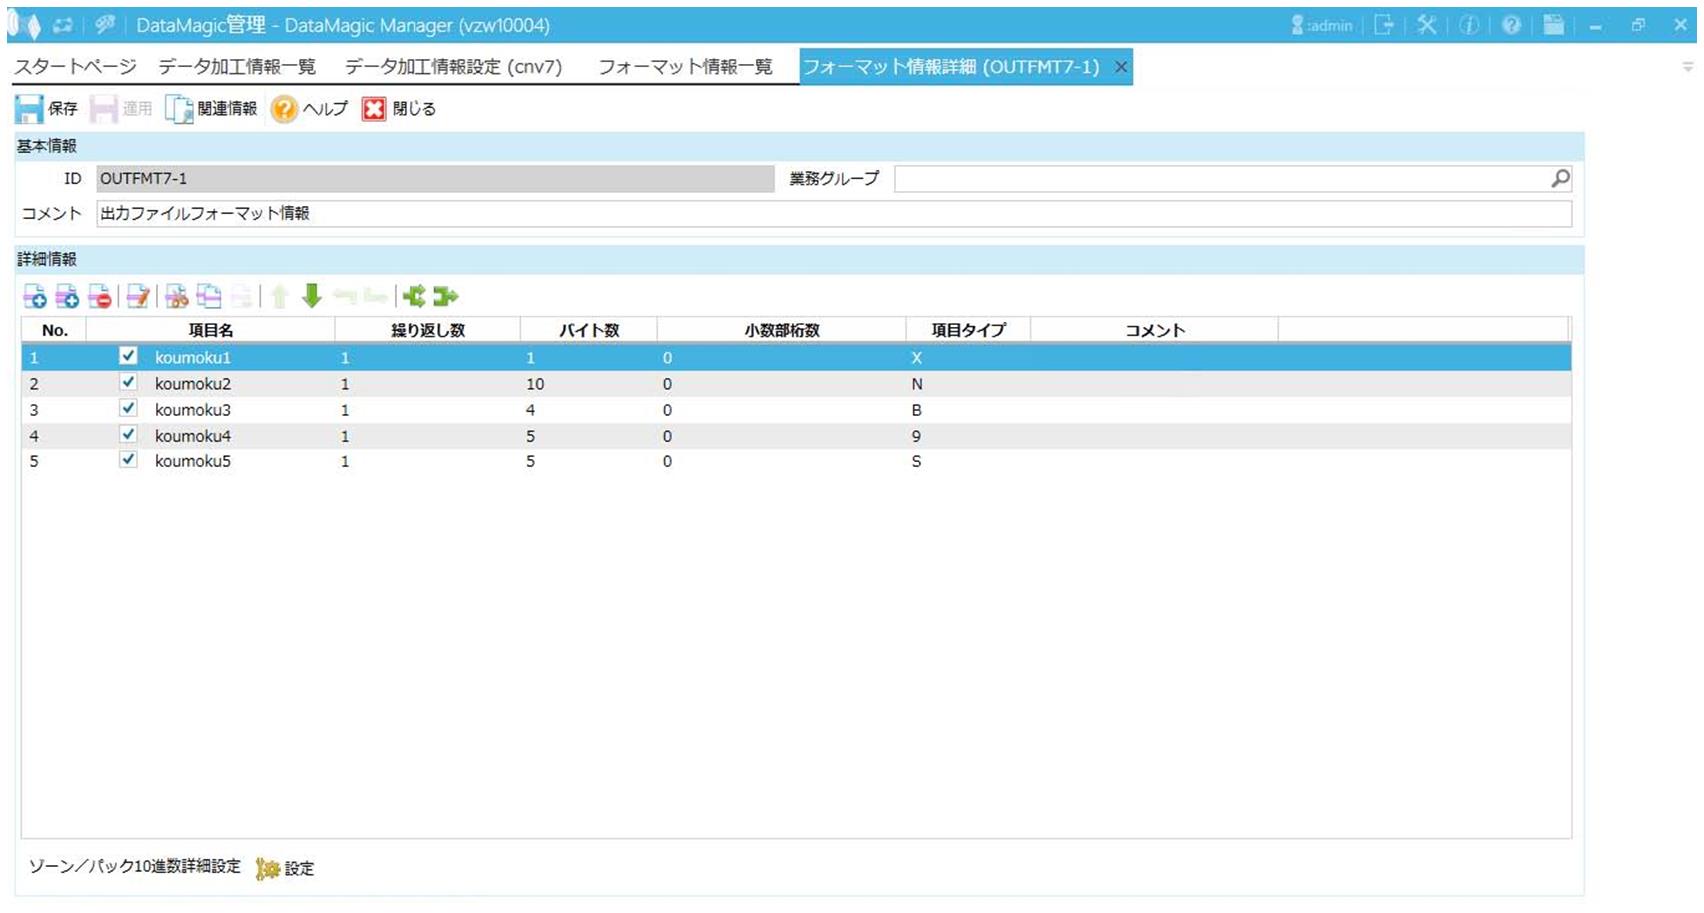
Task: Uncheck the koumoku1 checkbox
Action: click(x=128, y=356)
